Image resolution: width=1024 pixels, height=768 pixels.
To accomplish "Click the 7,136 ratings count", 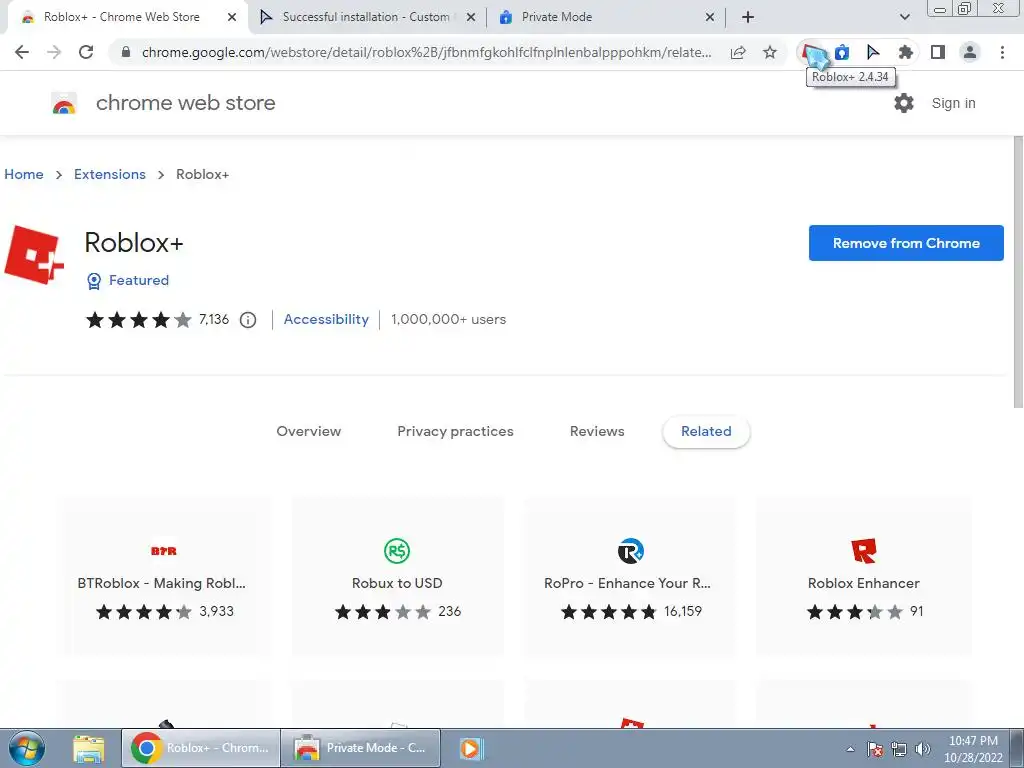I will pos(214,319).
